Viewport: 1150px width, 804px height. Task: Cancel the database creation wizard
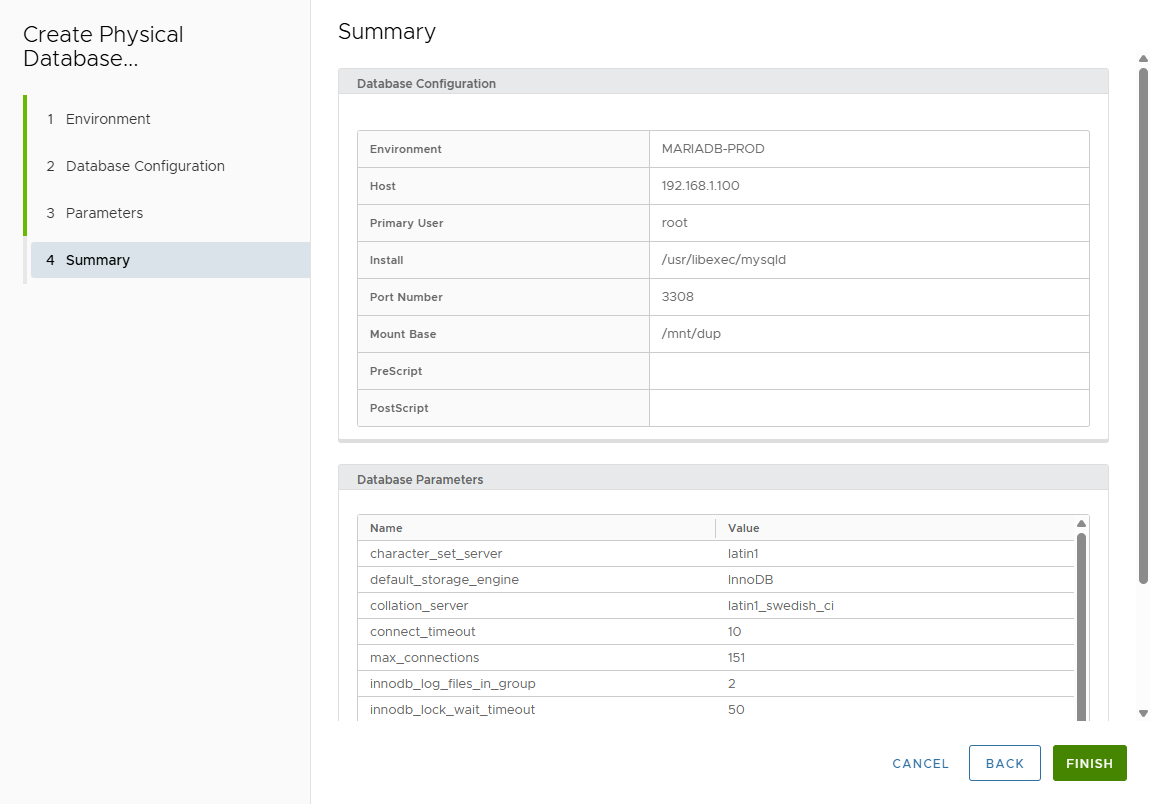click(x=920, y=763)
